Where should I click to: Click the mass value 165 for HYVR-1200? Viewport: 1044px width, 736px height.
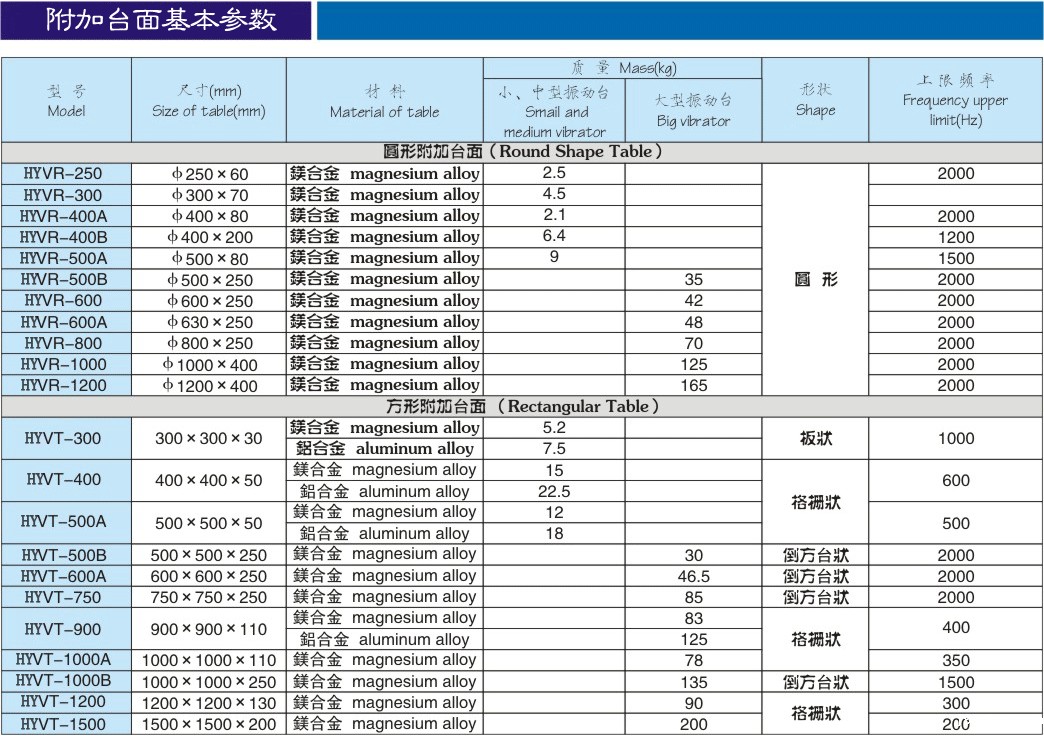tap(693, 385)
